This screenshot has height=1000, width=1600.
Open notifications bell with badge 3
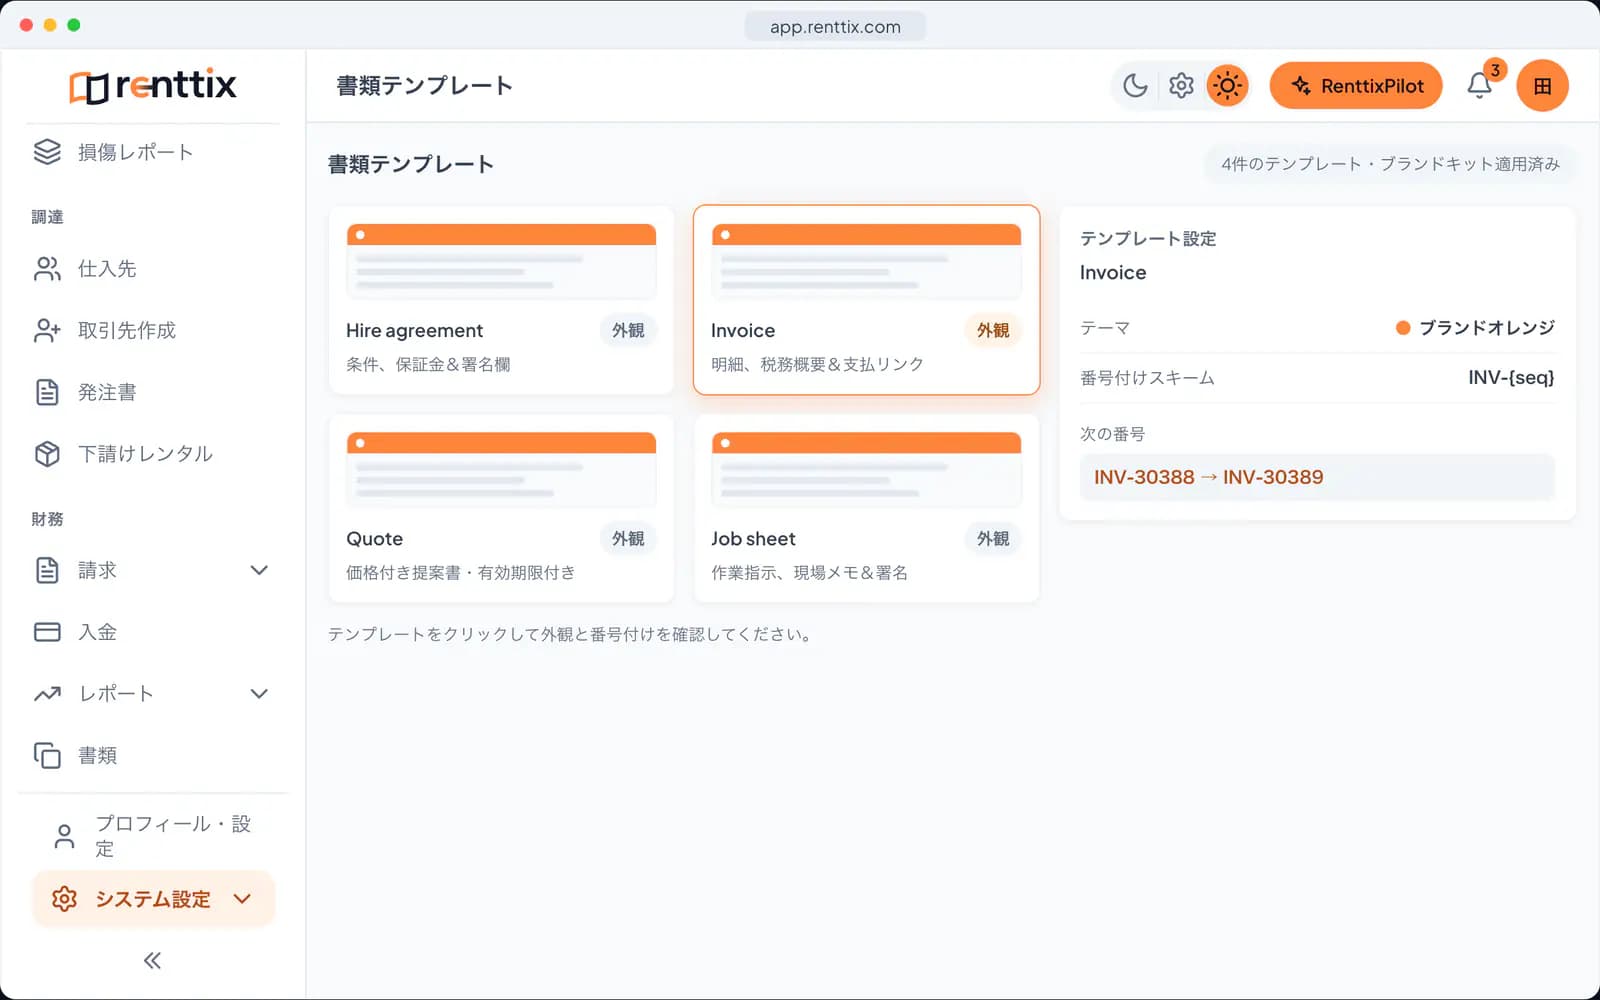[1480, 86]
